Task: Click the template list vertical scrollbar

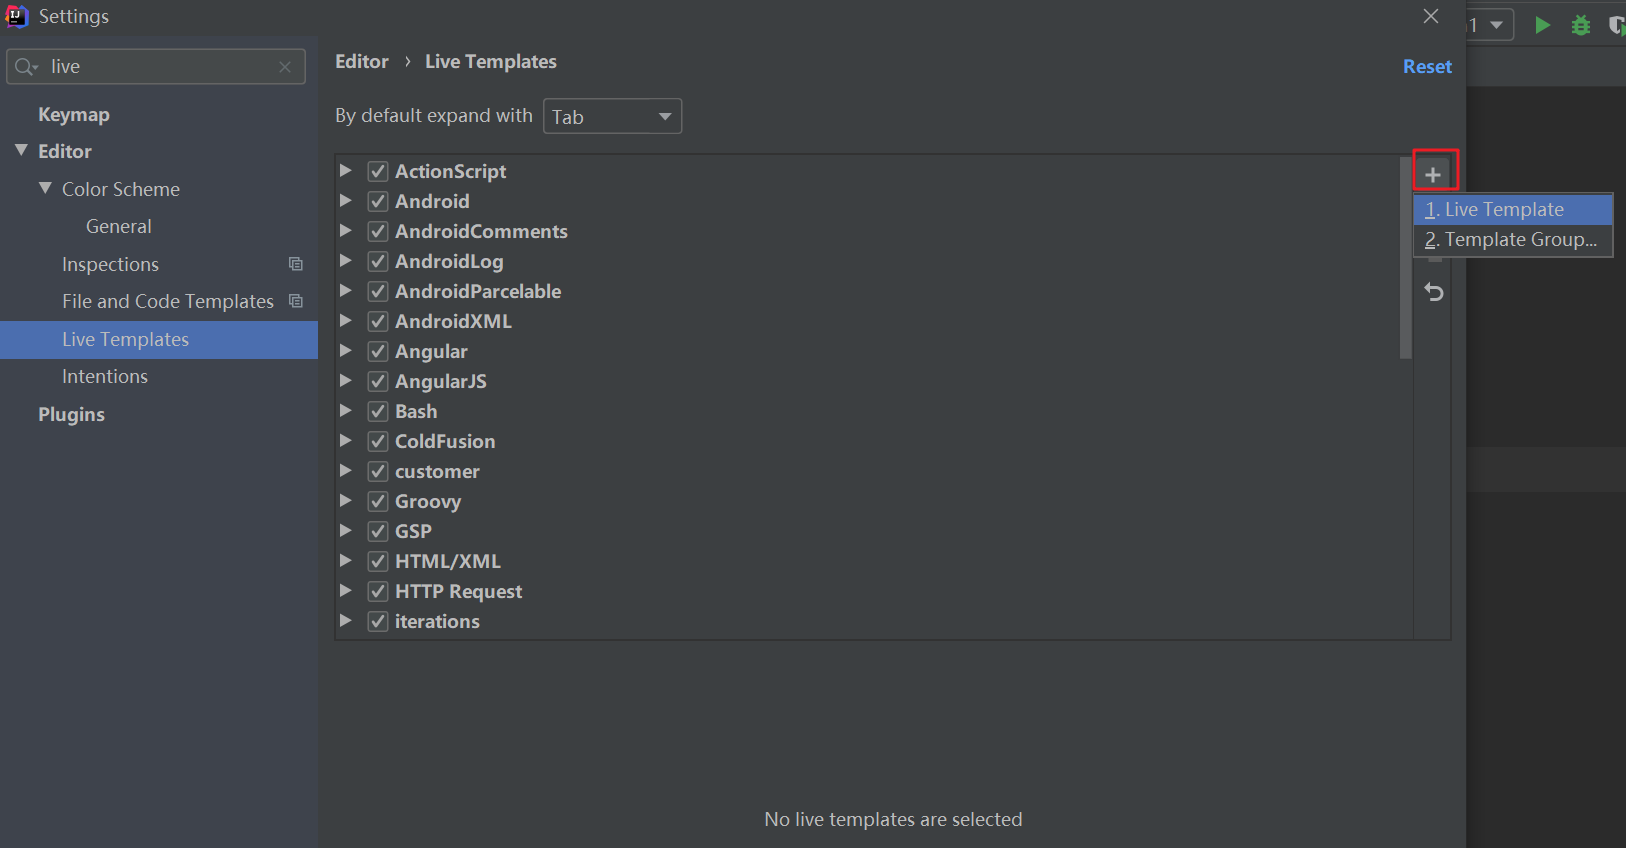Action: coord(1405,258)
